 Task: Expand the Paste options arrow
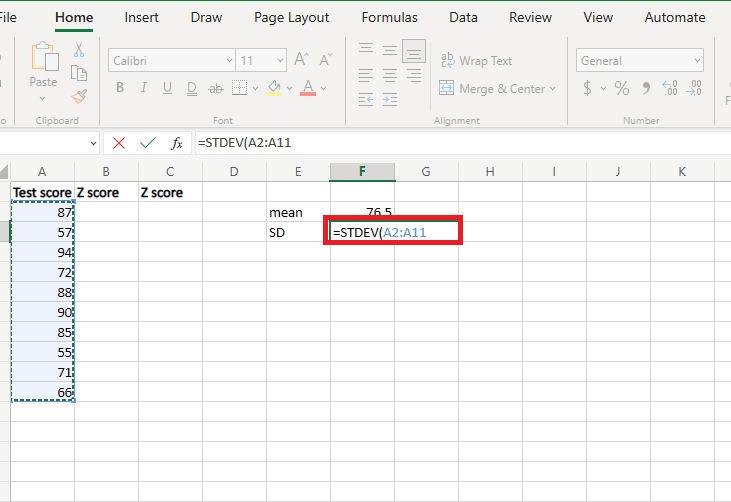point(42,98)
